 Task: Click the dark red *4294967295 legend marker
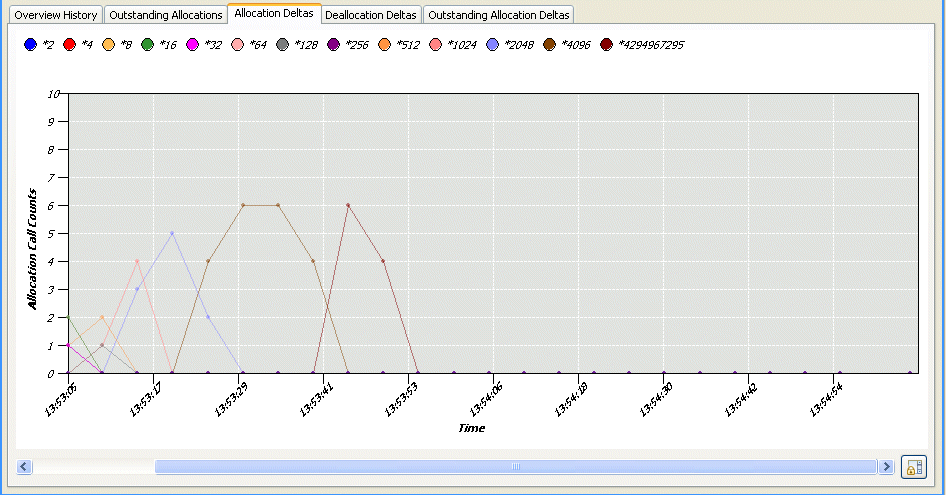(x=606, y=45)
